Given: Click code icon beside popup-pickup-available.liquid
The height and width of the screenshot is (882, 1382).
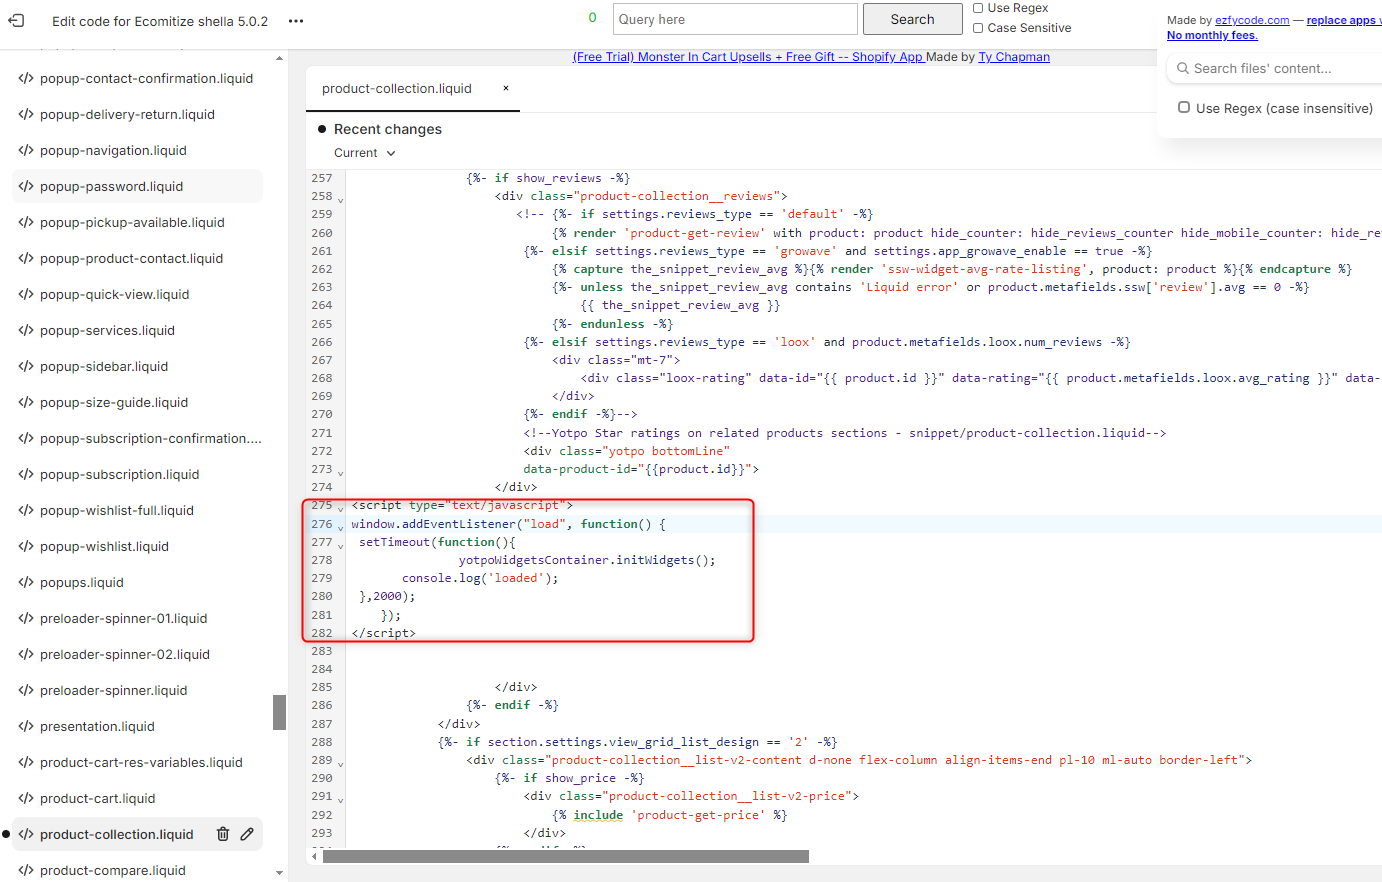Looking at the screenshot, I should tap(26, 222).
